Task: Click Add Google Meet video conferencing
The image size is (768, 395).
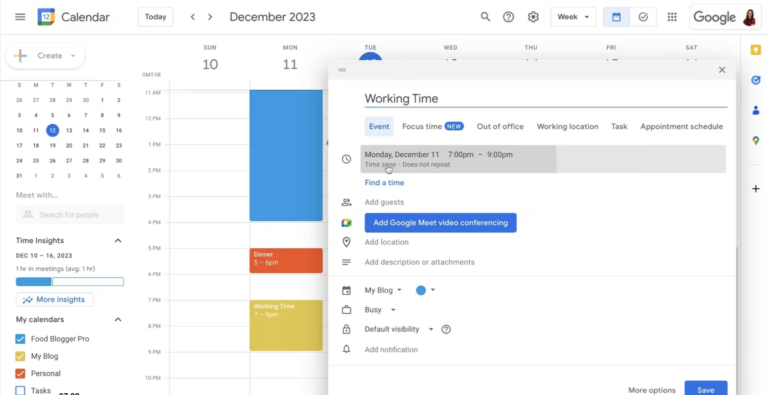Action: (440, 223)
